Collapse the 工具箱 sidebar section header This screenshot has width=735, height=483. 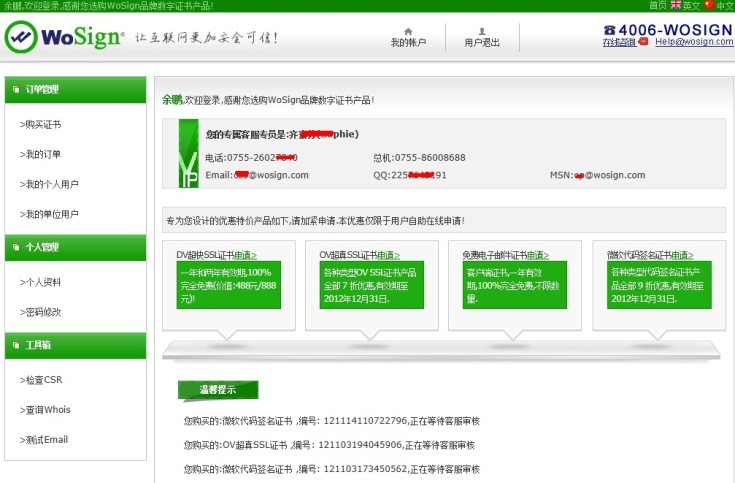pos(75,345)
